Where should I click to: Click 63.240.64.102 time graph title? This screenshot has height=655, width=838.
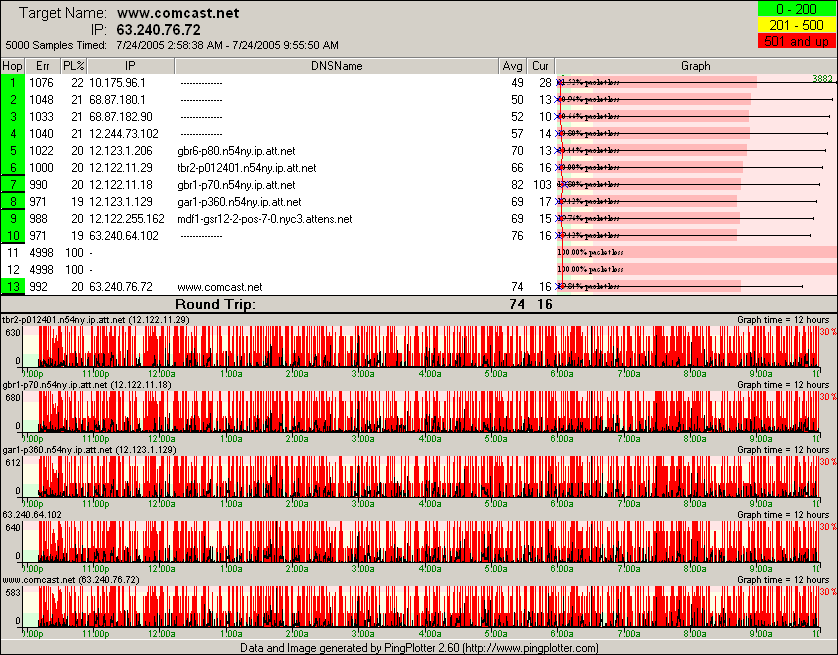(32, 515)
